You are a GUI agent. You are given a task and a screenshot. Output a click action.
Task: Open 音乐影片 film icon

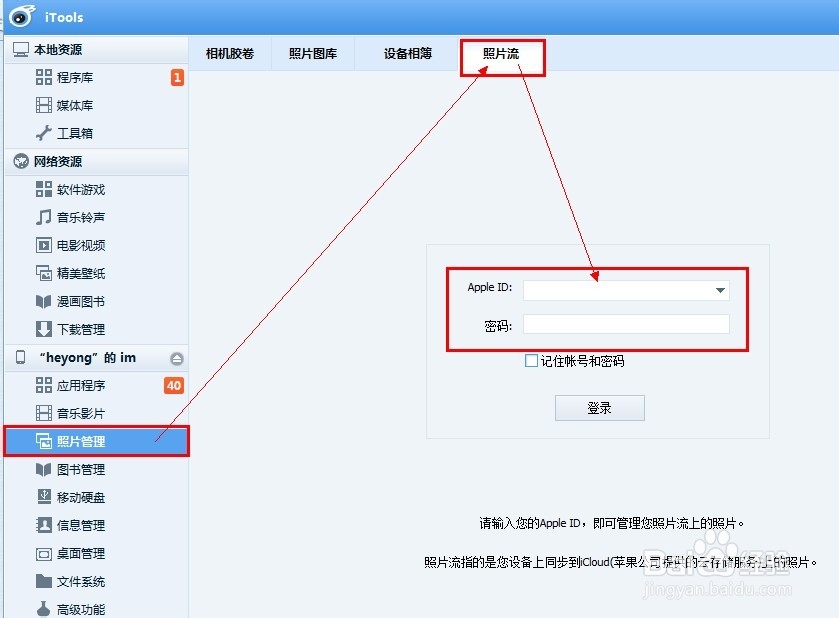[x=44, y=413]
